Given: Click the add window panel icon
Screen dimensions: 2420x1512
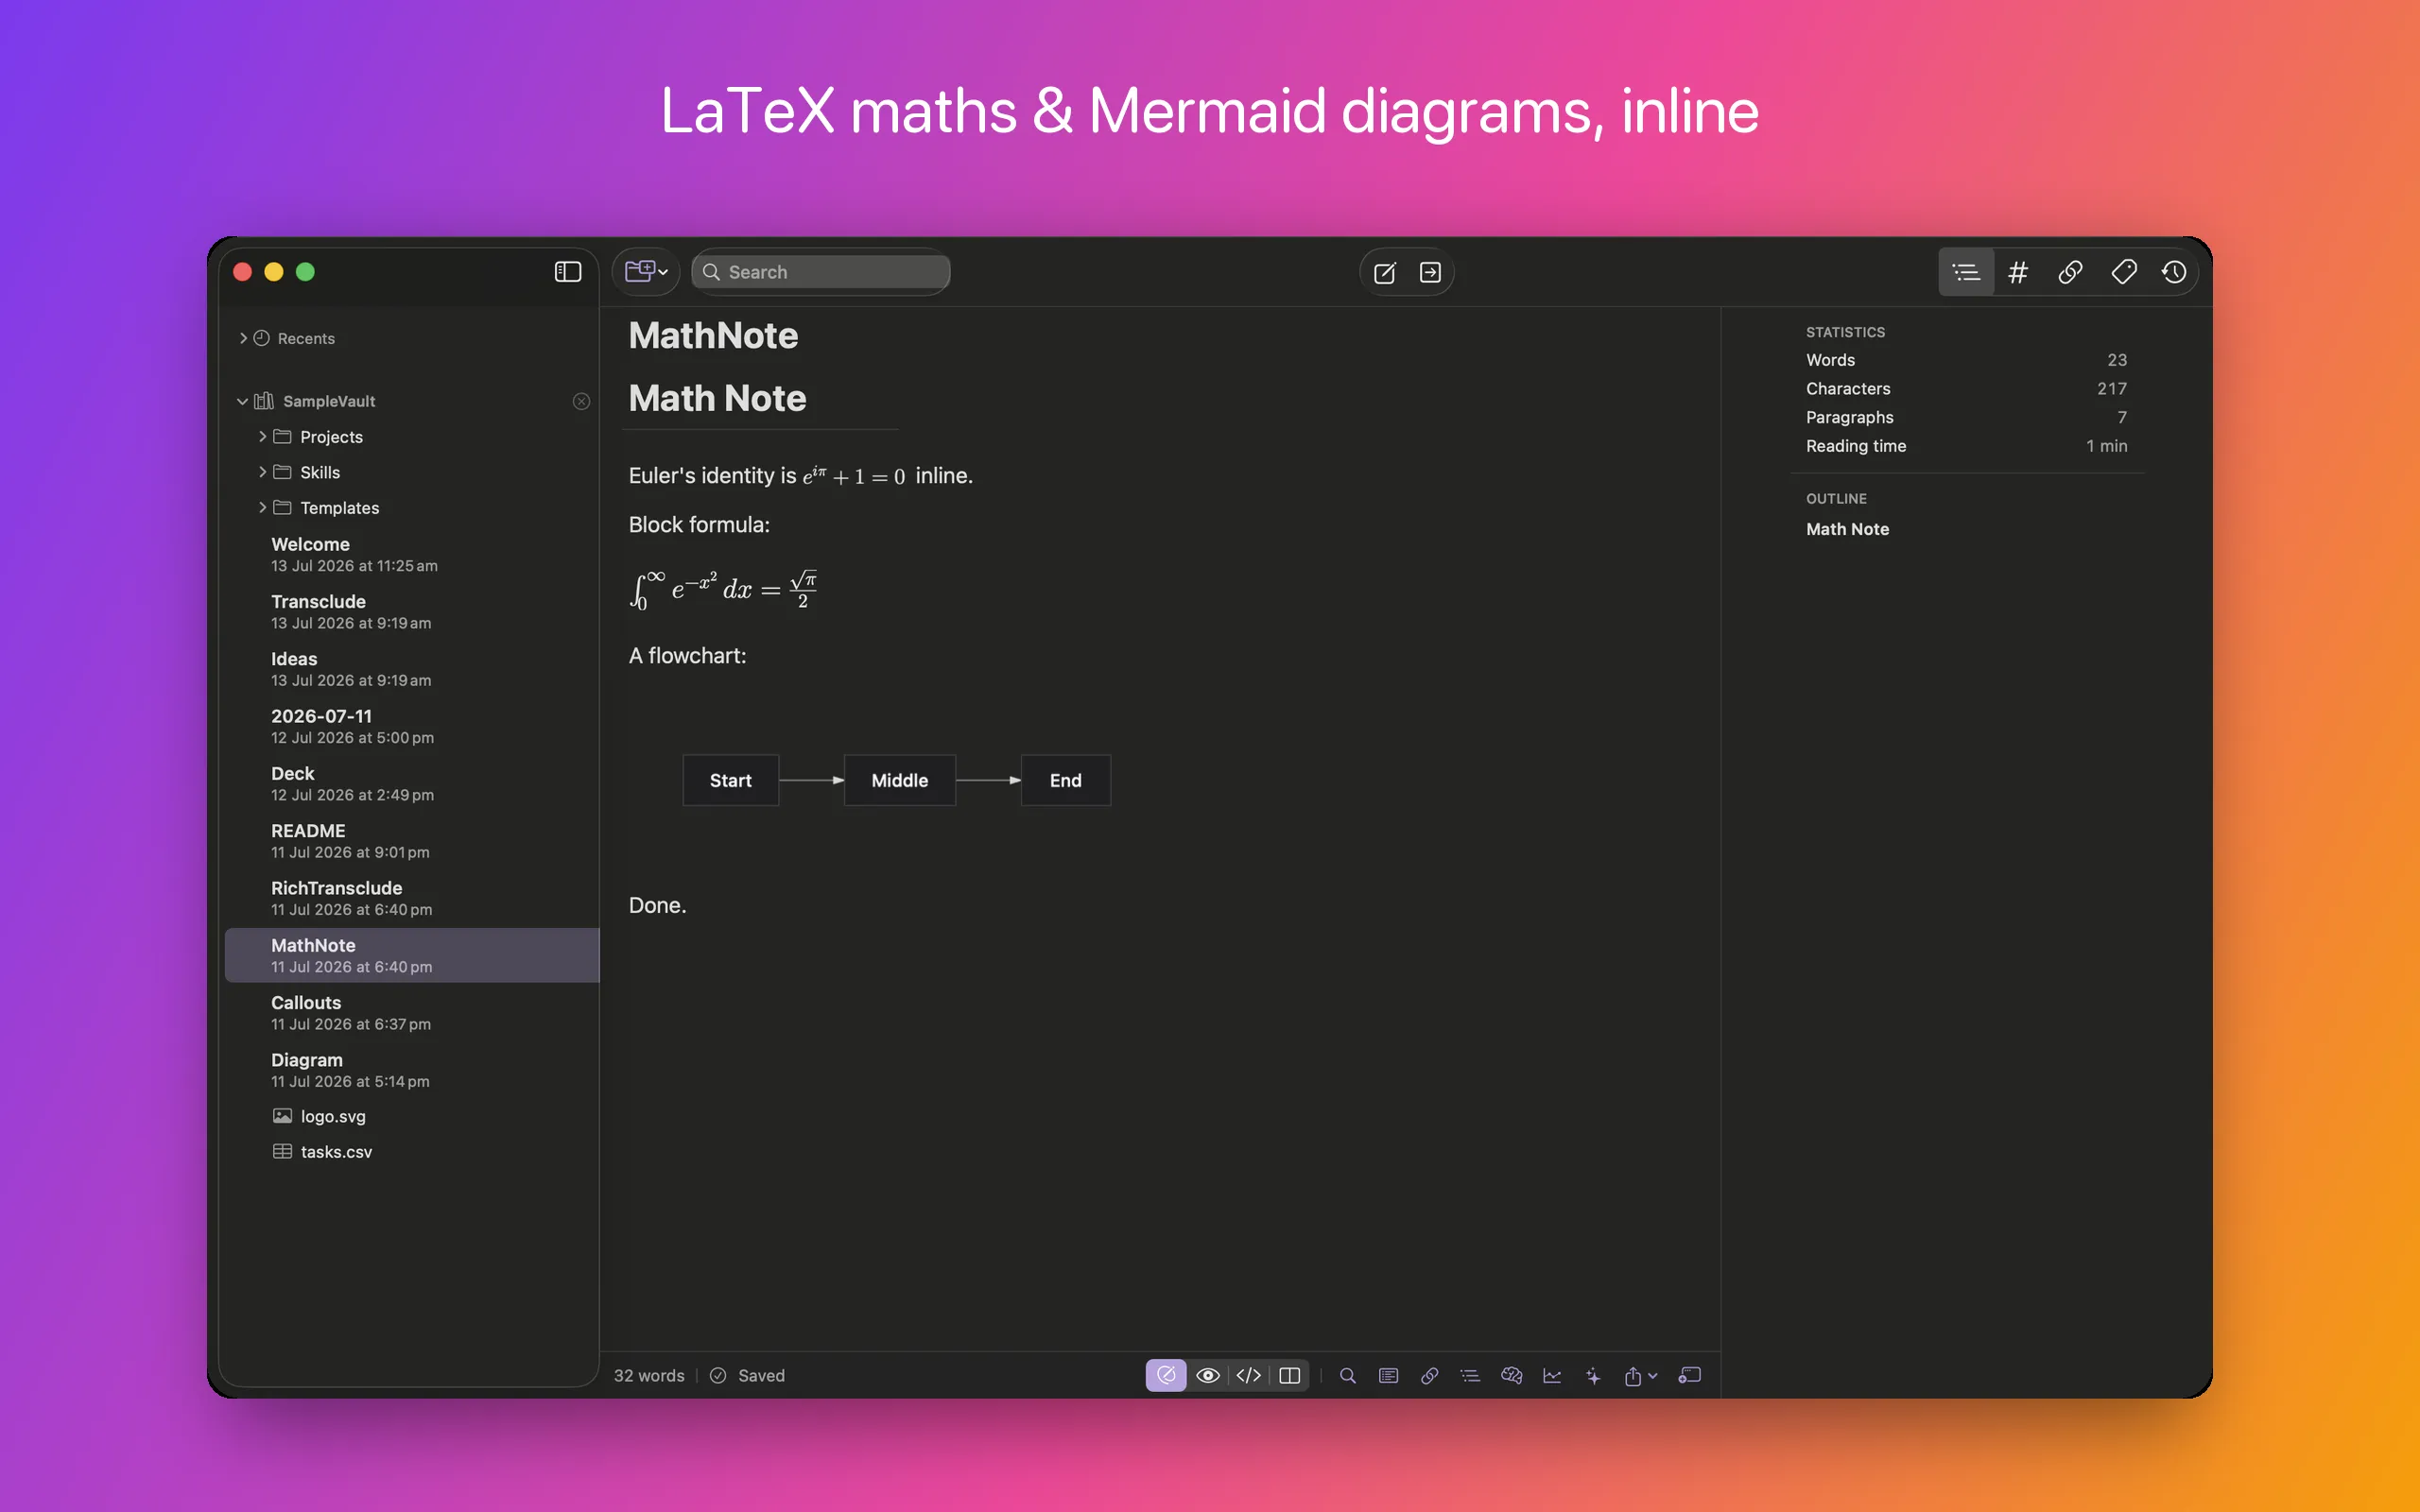Looking at the screenshot, I should click(1690, 1376).
